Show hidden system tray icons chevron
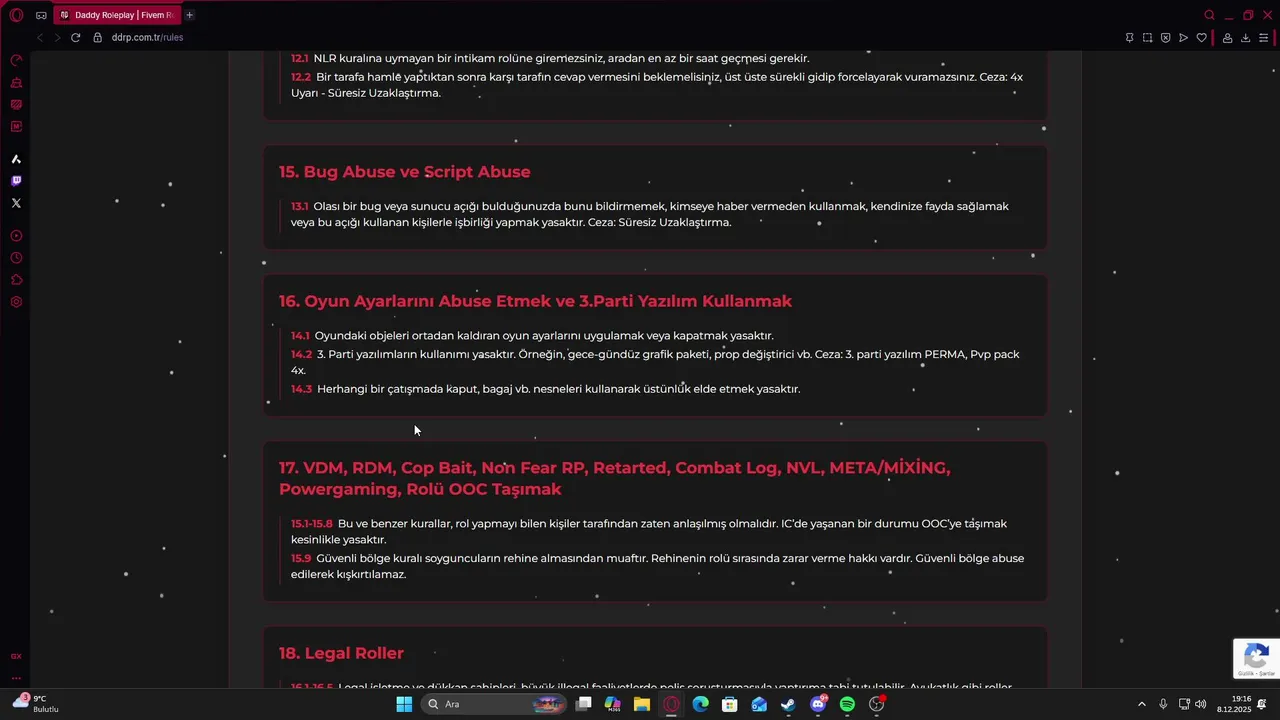 pyautogui.click(x=1142, y=704)
